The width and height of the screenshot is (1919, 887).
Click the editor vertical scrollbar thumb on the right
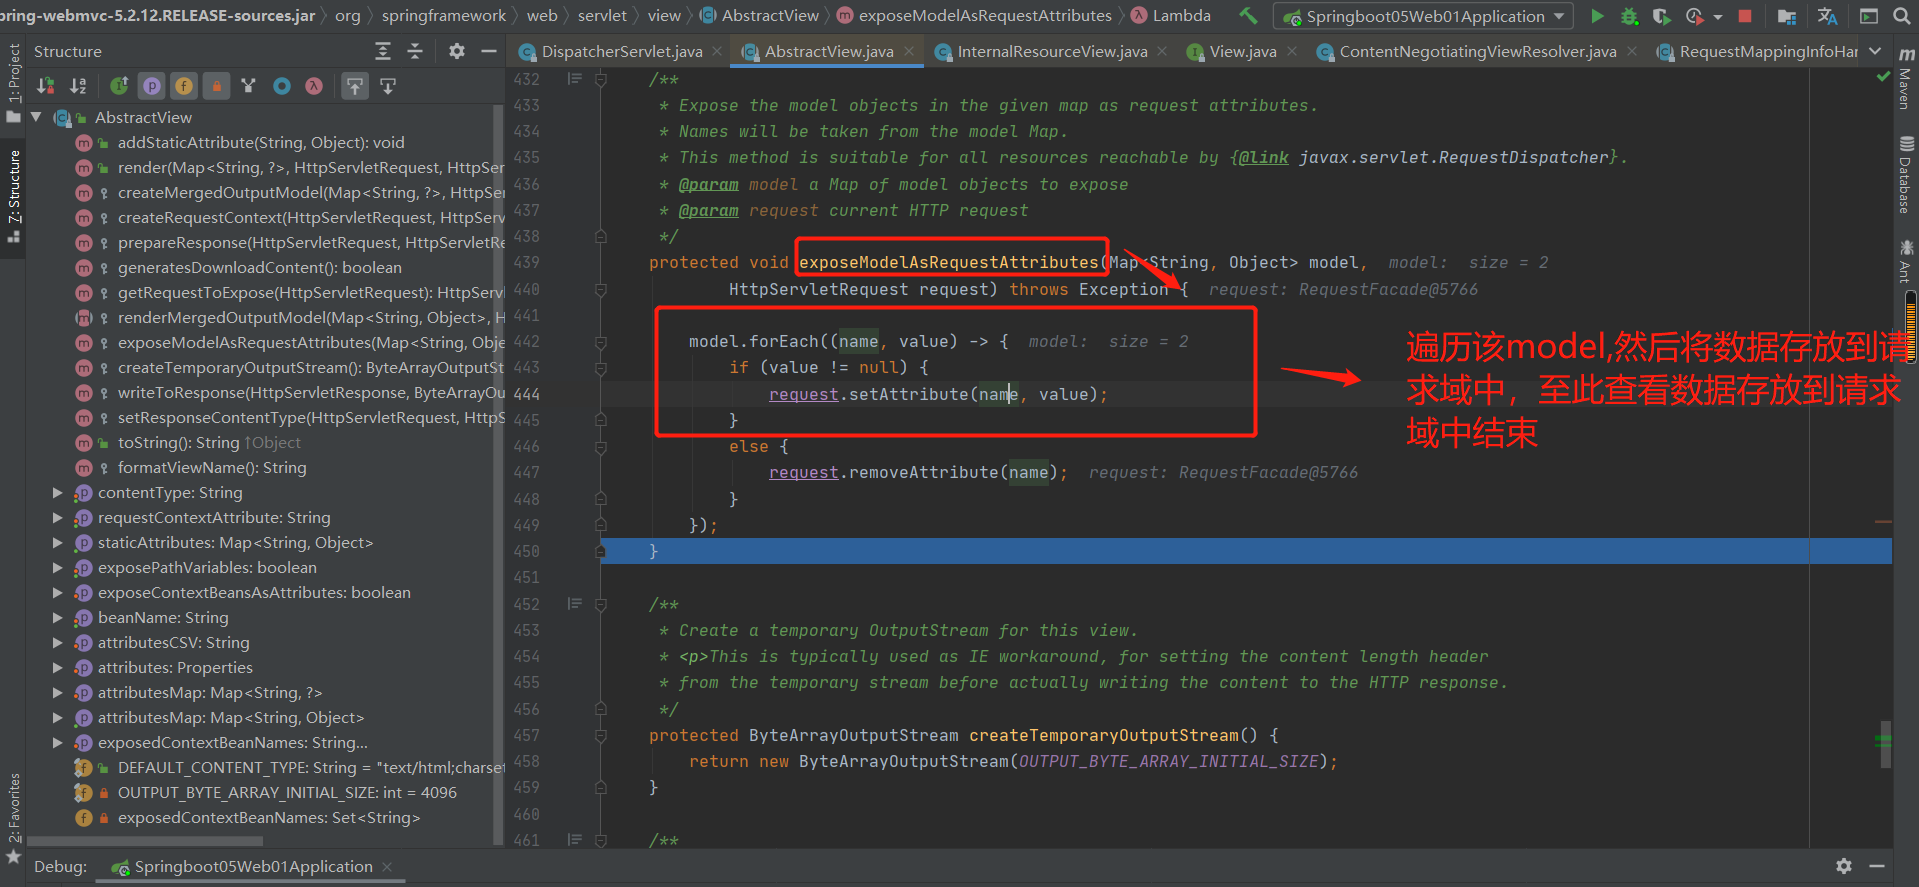pos(1885,744)
